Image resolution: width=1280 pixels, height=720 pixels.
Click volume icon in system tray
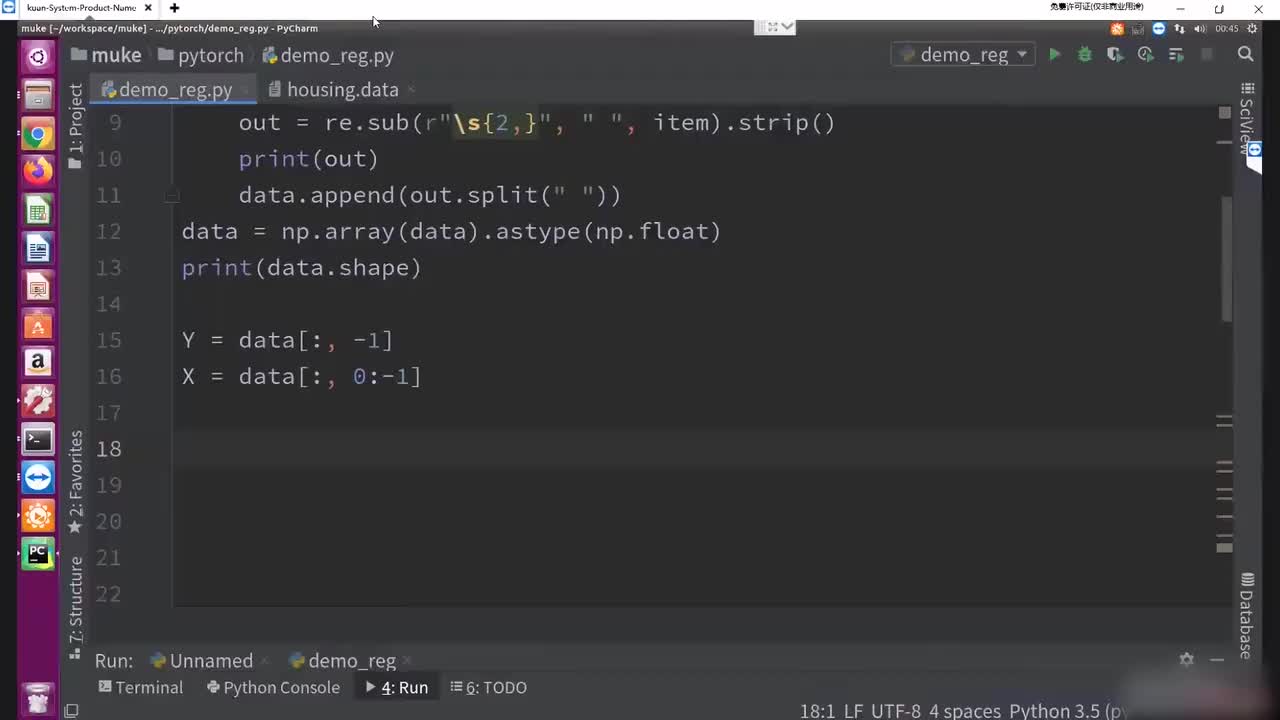coord(1200,29)
